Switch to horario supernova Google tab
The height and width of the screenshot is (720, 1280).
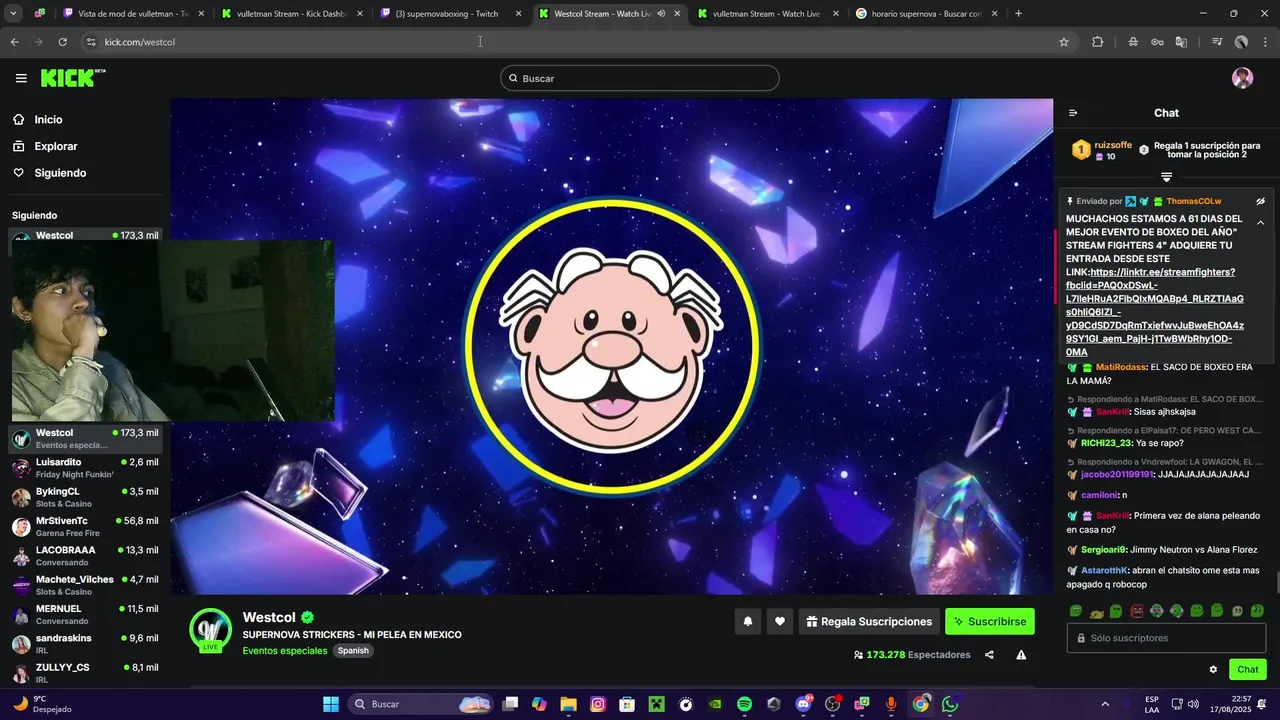point(926,14)
